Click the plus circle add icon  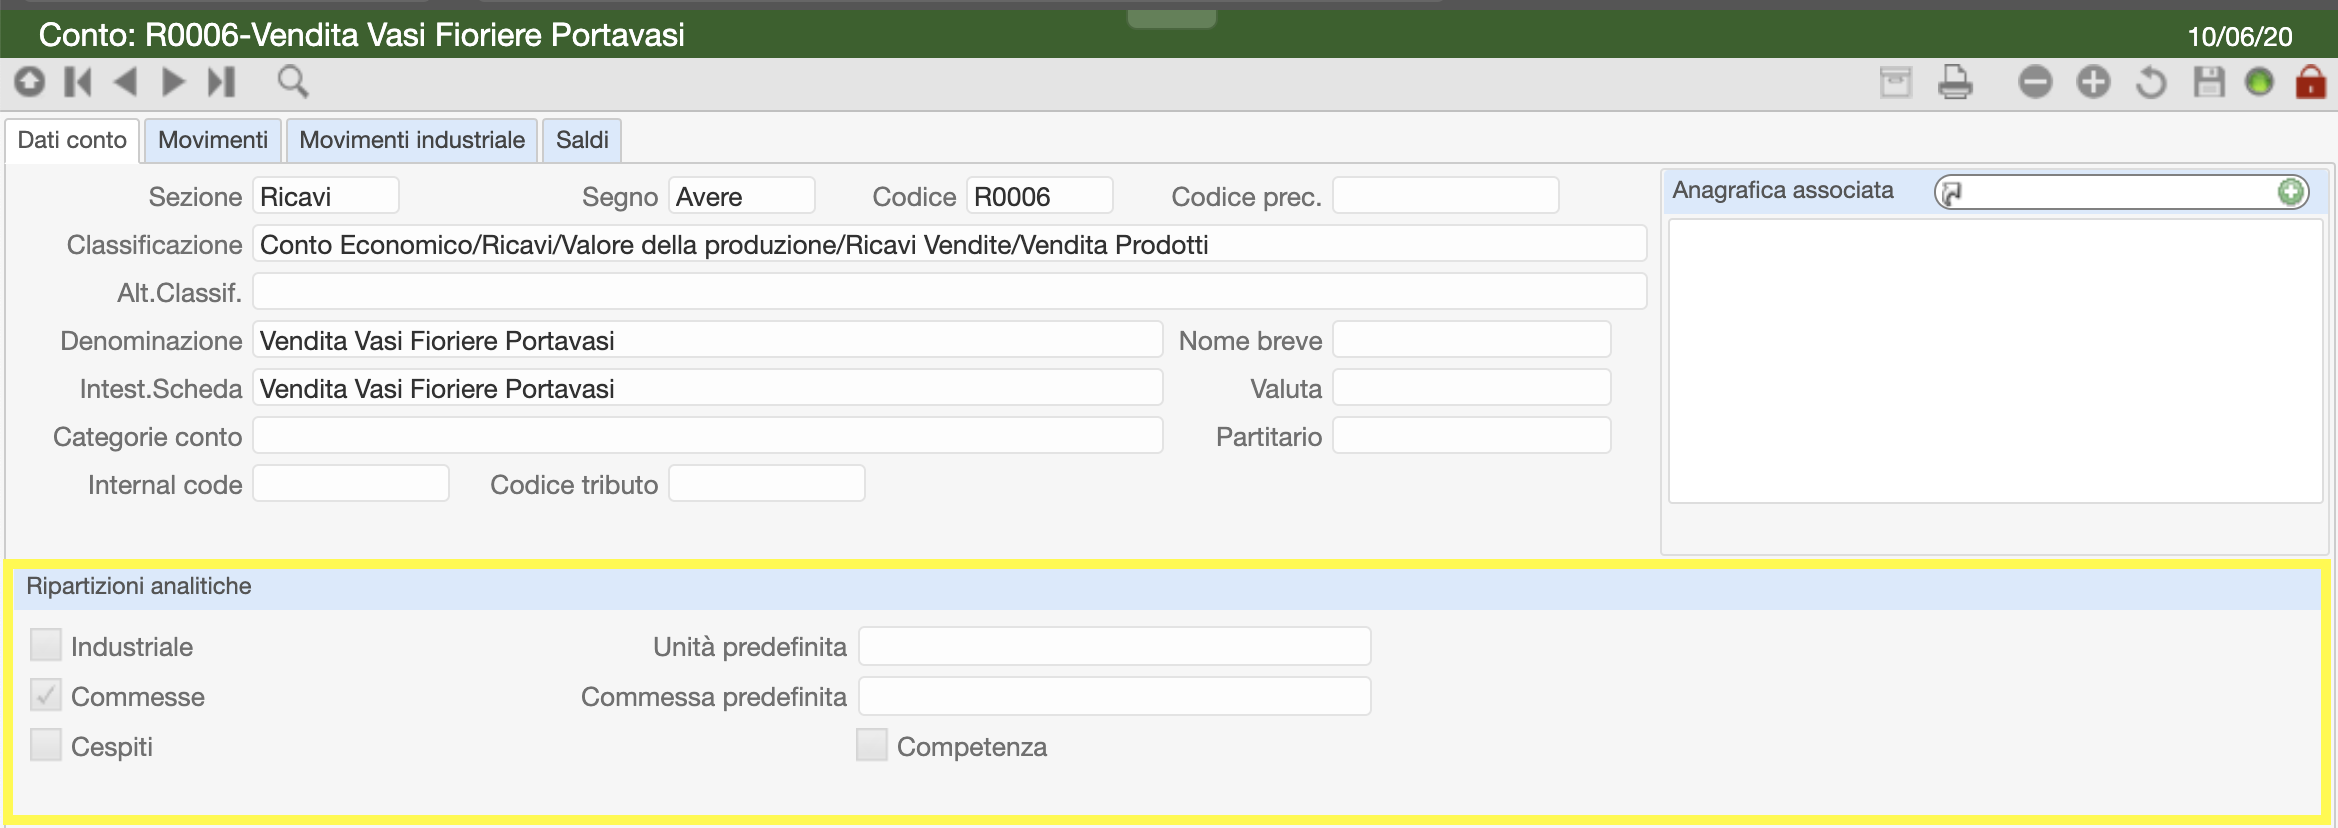[2093, 82]
